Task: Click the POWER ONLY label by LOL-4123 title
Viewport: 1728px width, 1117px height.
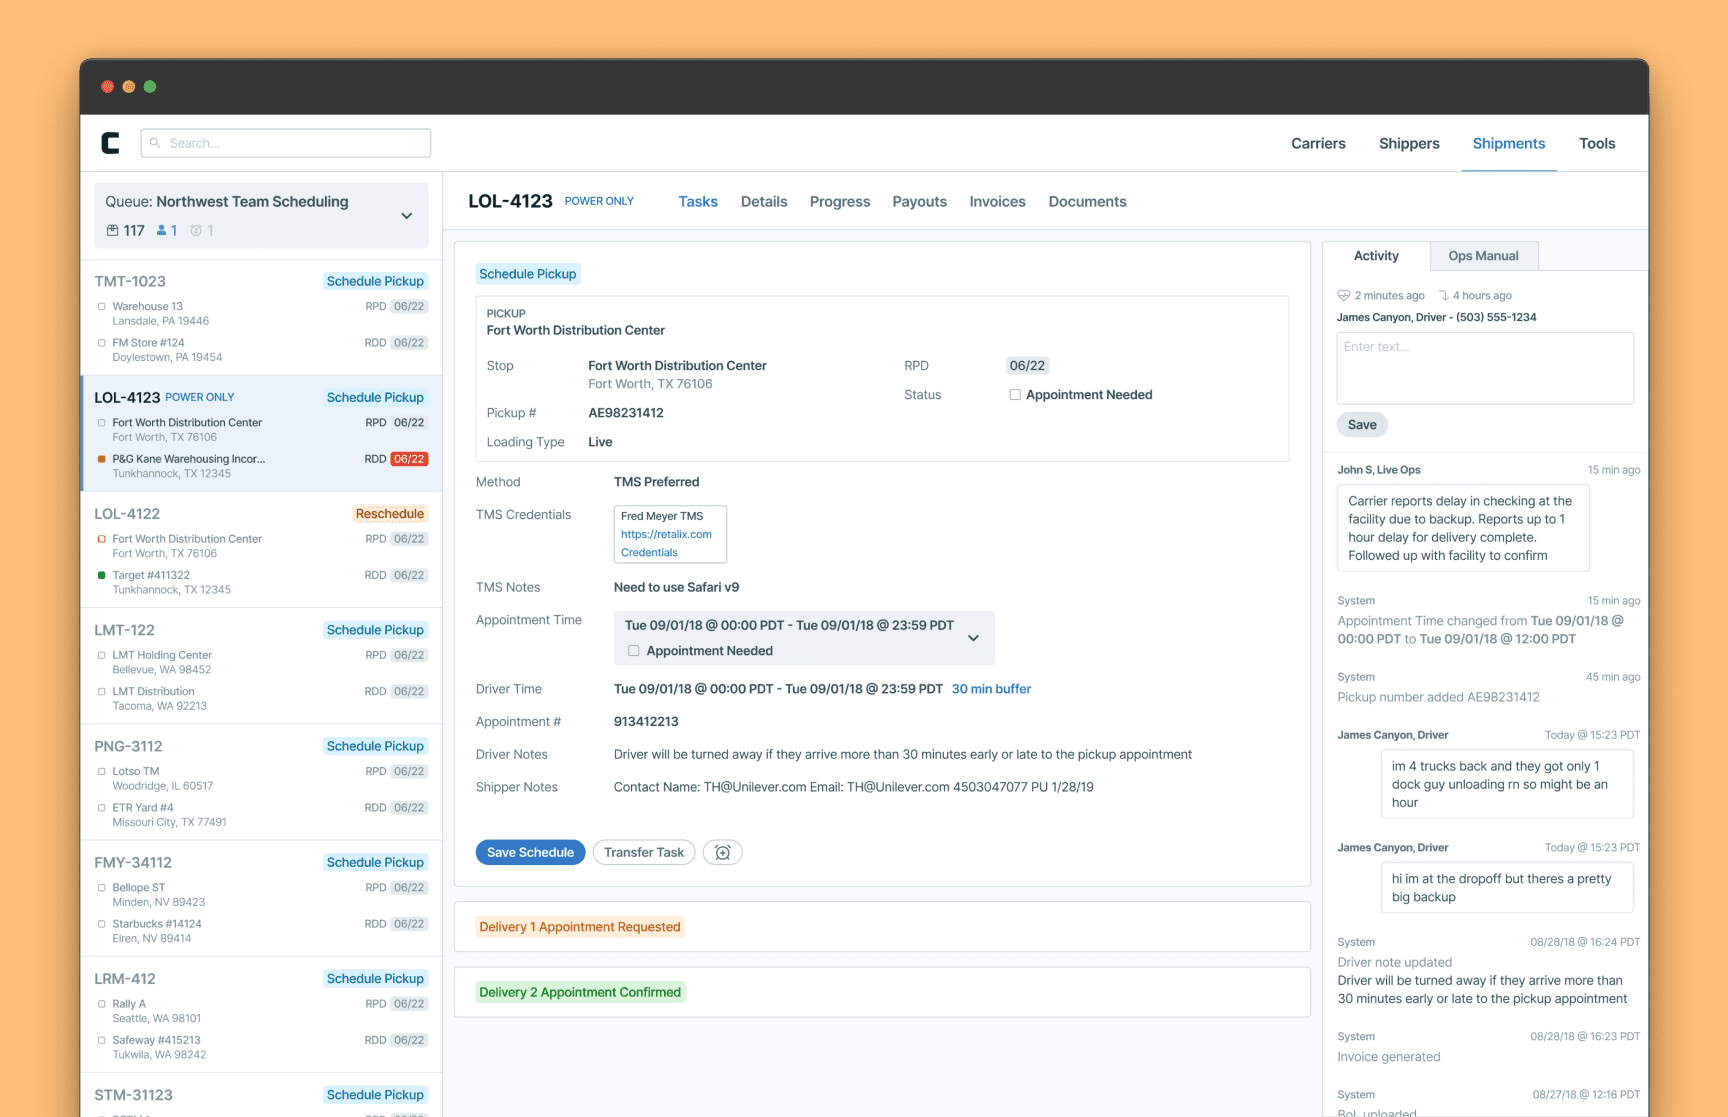Action: pos(599,201)
